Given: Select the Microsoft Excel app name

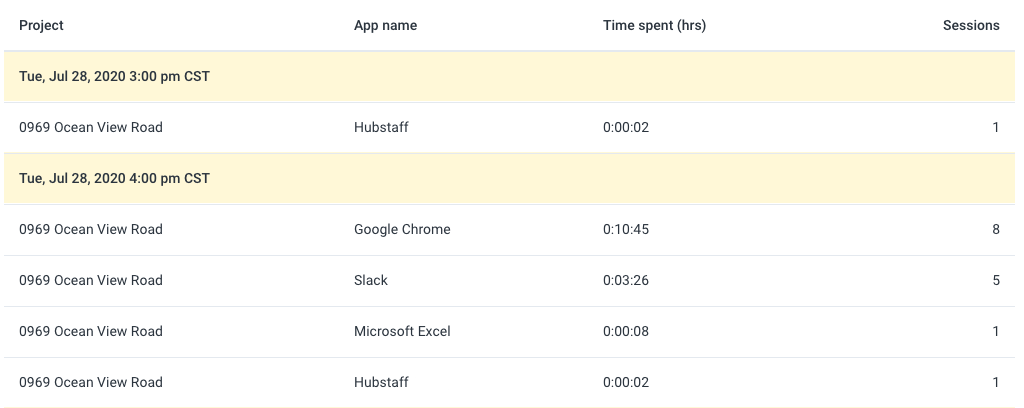Looking at the screenshot, I should pos(402,331).
